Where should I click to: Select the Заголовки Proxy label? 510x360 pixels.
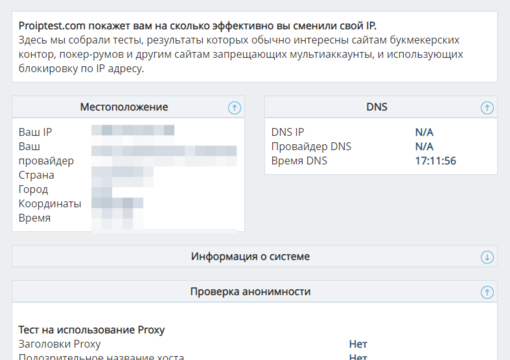(x=60, y=344)
